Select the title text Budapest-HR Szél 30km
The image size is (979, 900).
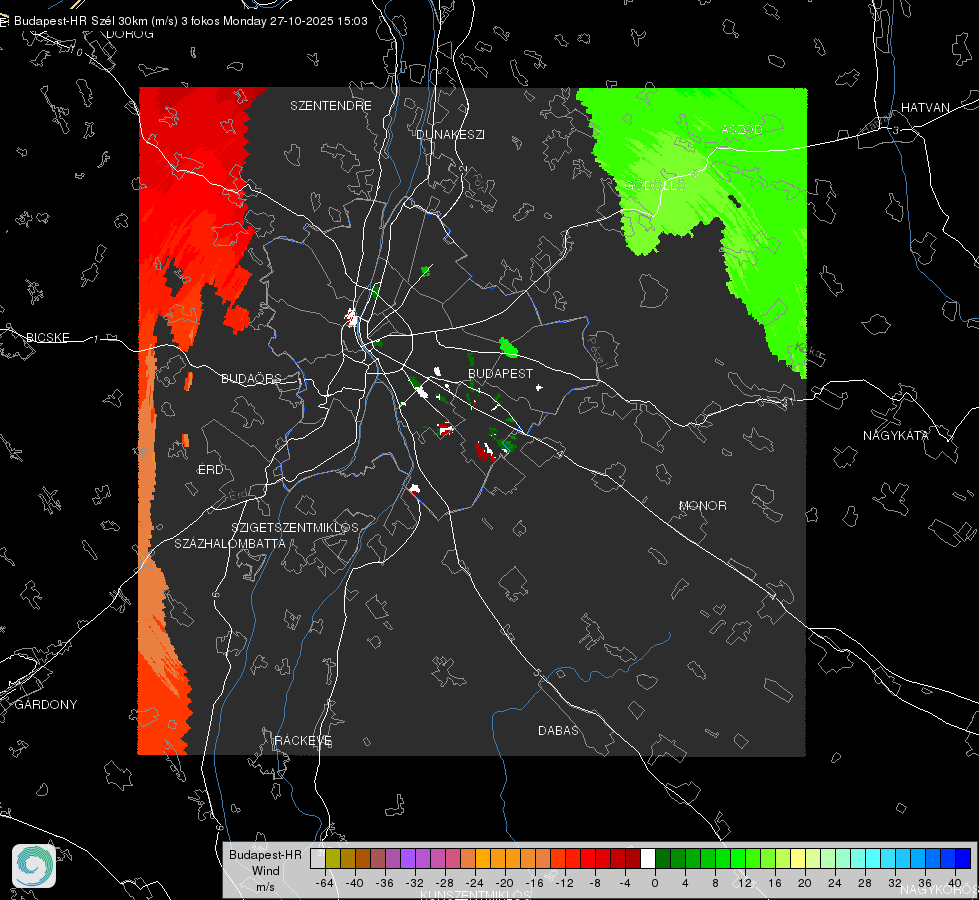(x=81, y=21)
